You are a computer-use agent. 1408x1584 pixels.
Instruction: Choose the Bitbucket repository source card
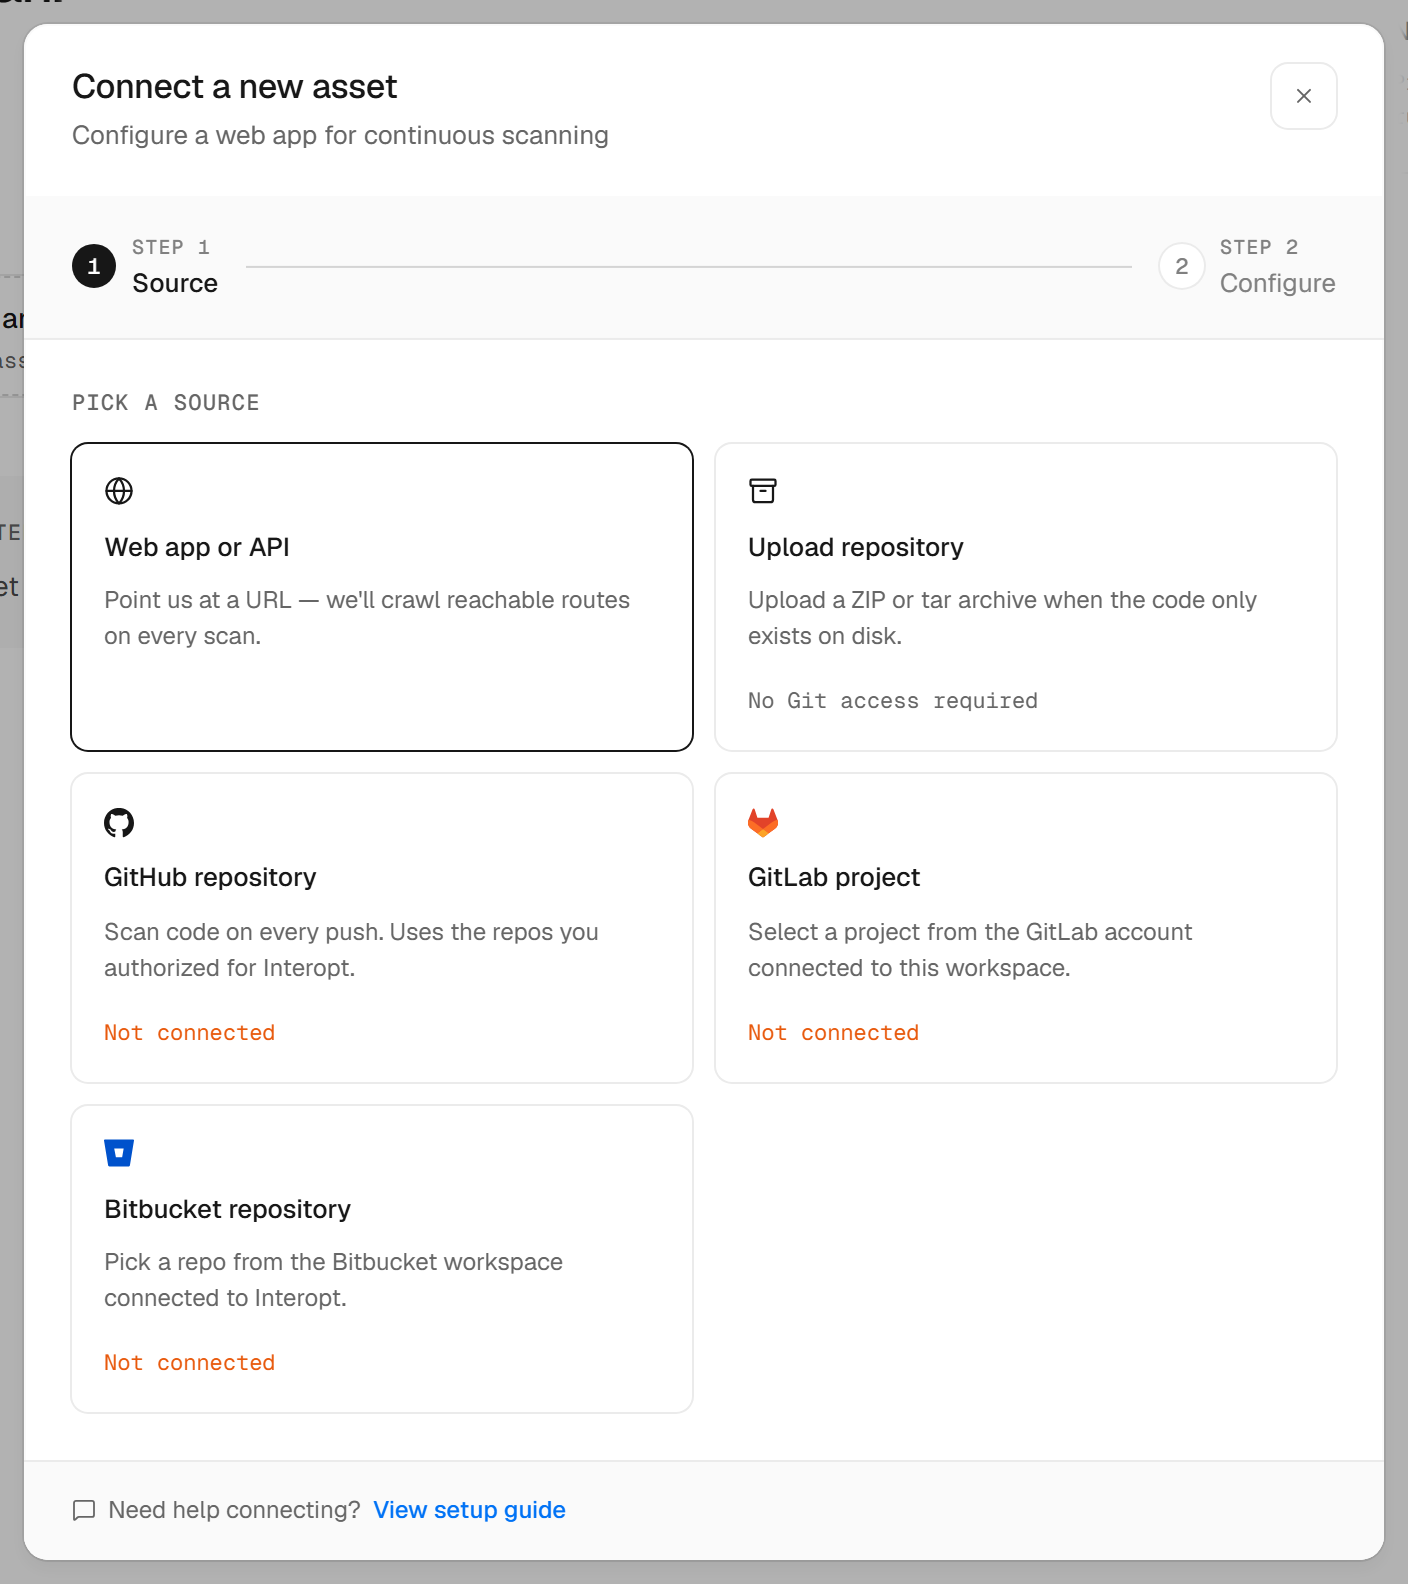382,1259
